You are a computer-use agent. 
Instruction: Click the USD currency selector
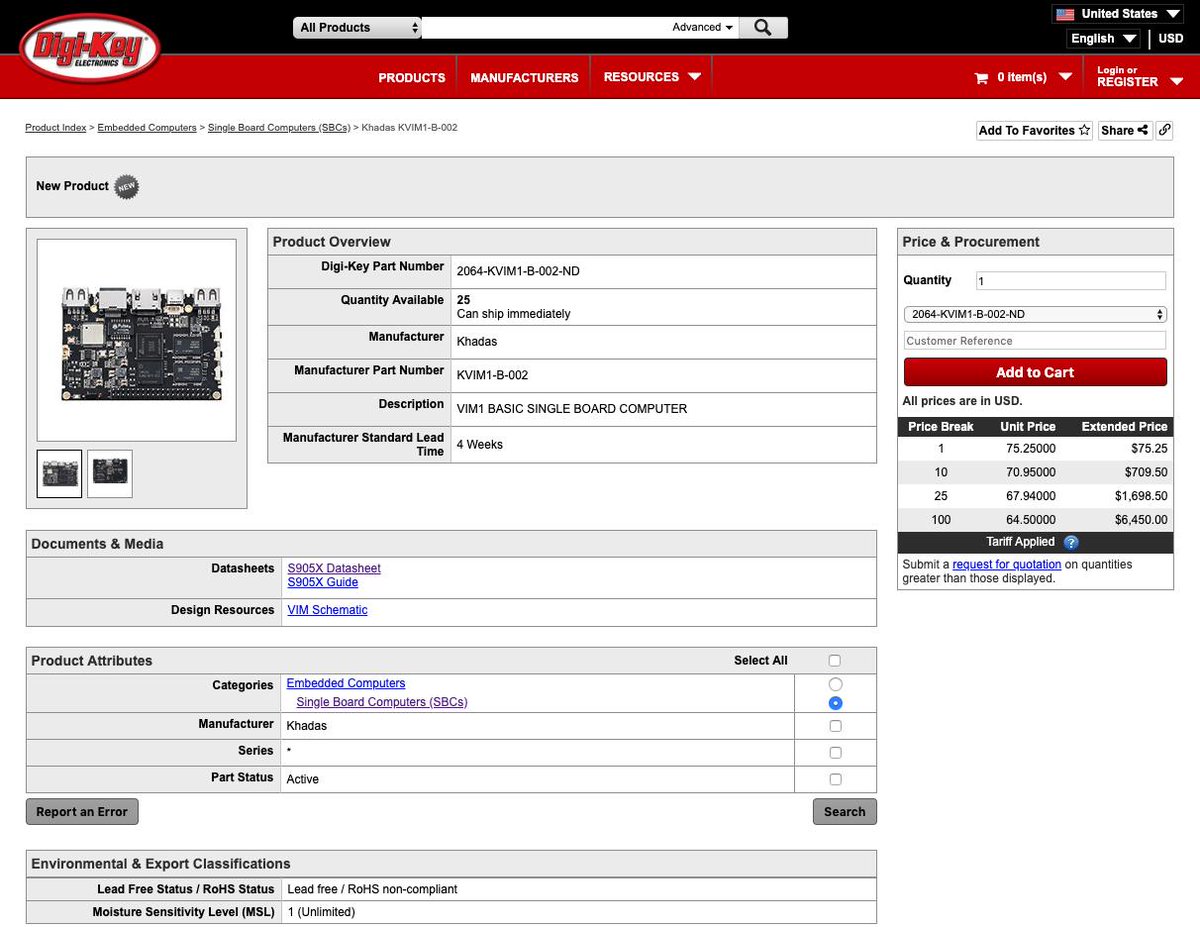1171,39
